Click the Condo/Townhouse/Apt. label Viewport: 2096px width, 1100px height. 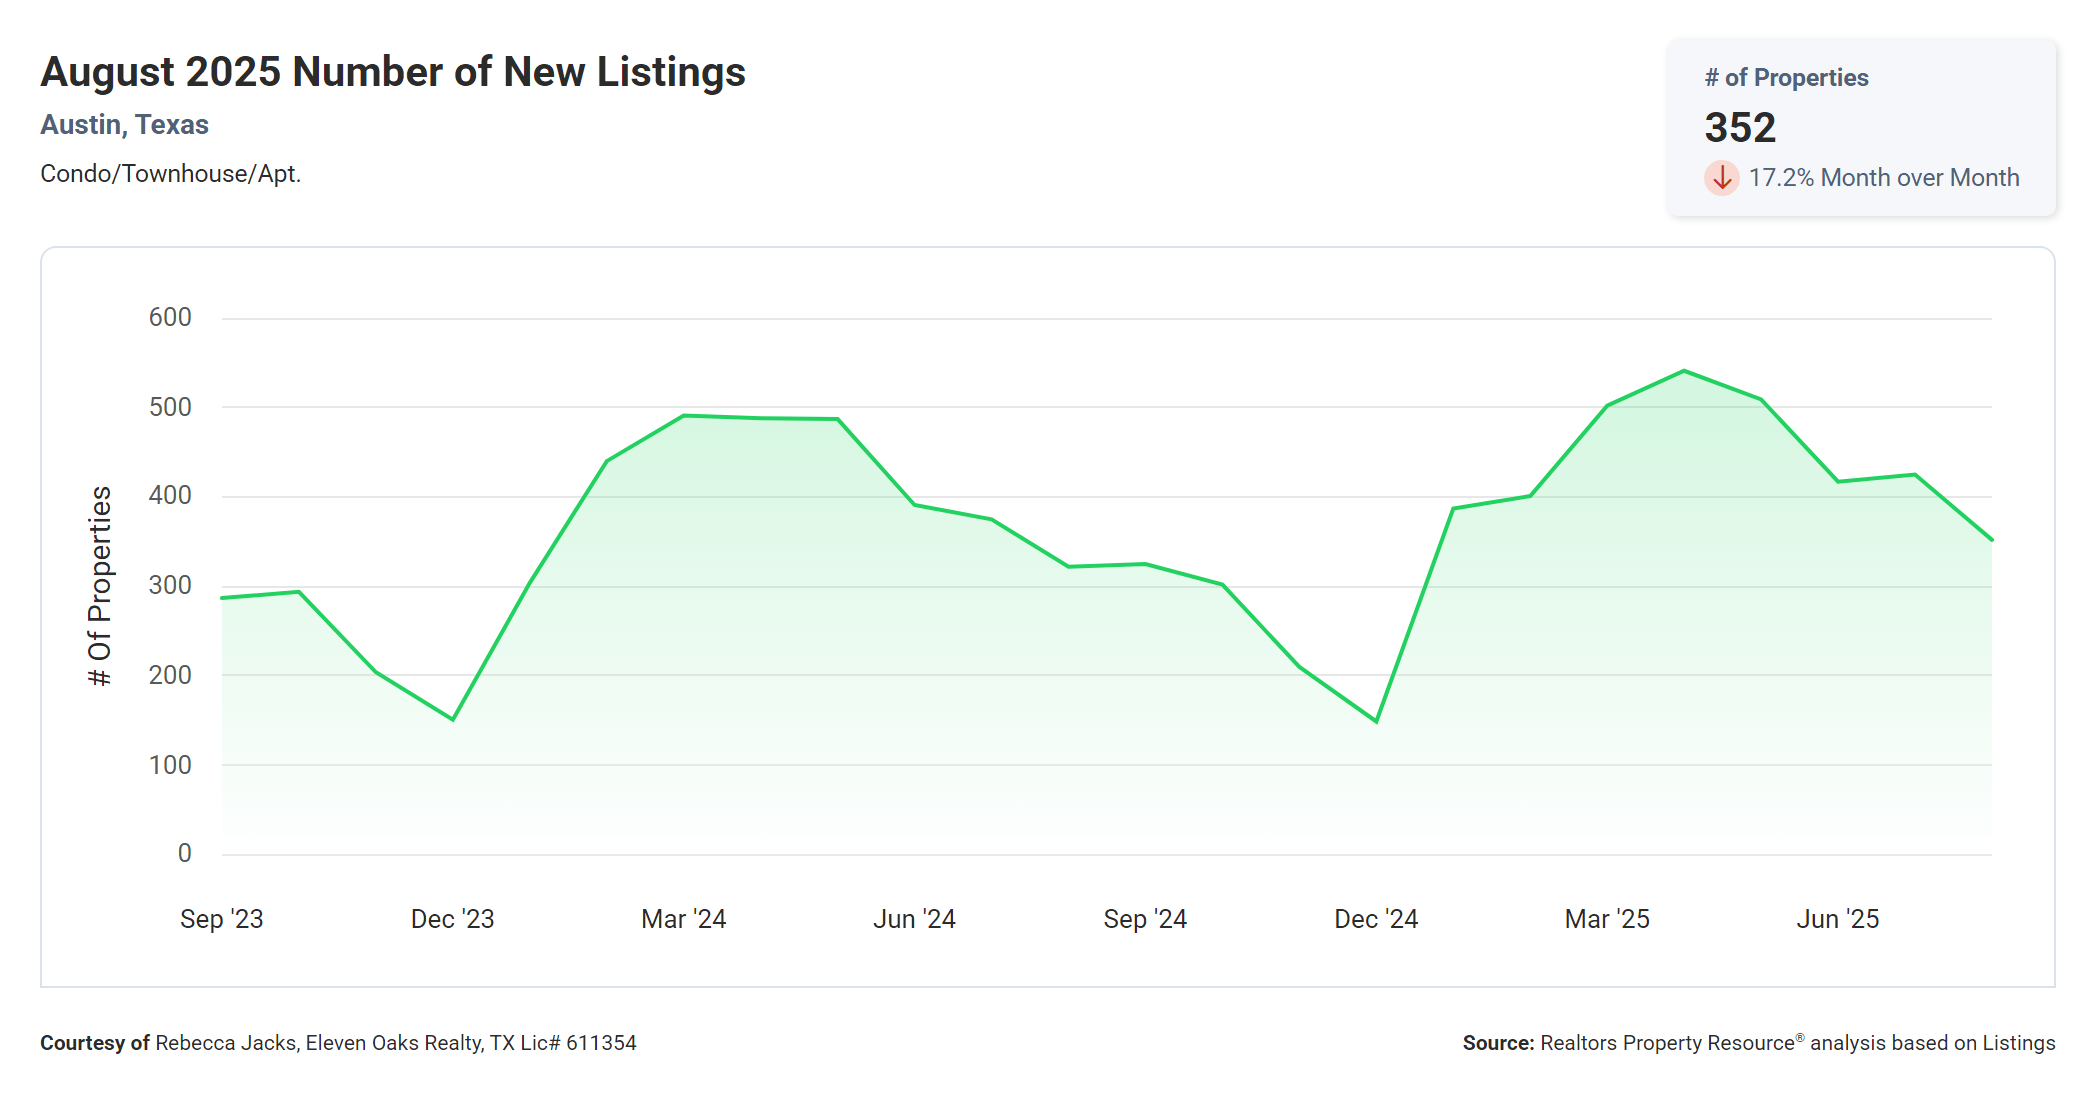pyautogui.click(x=170, y=174)
